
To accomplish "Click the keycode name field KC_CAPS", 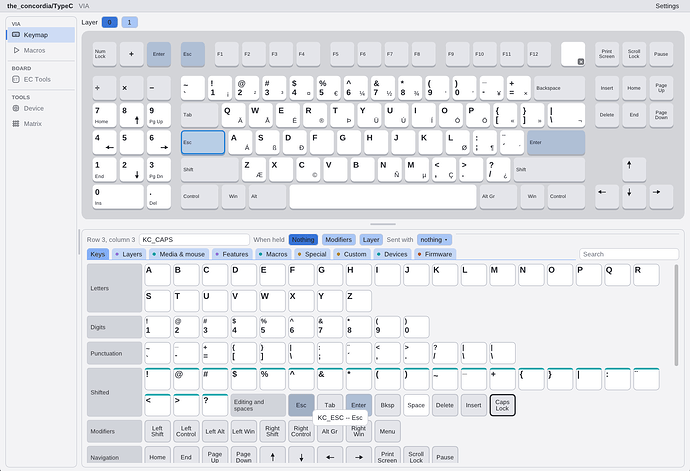I will (194, 239).
